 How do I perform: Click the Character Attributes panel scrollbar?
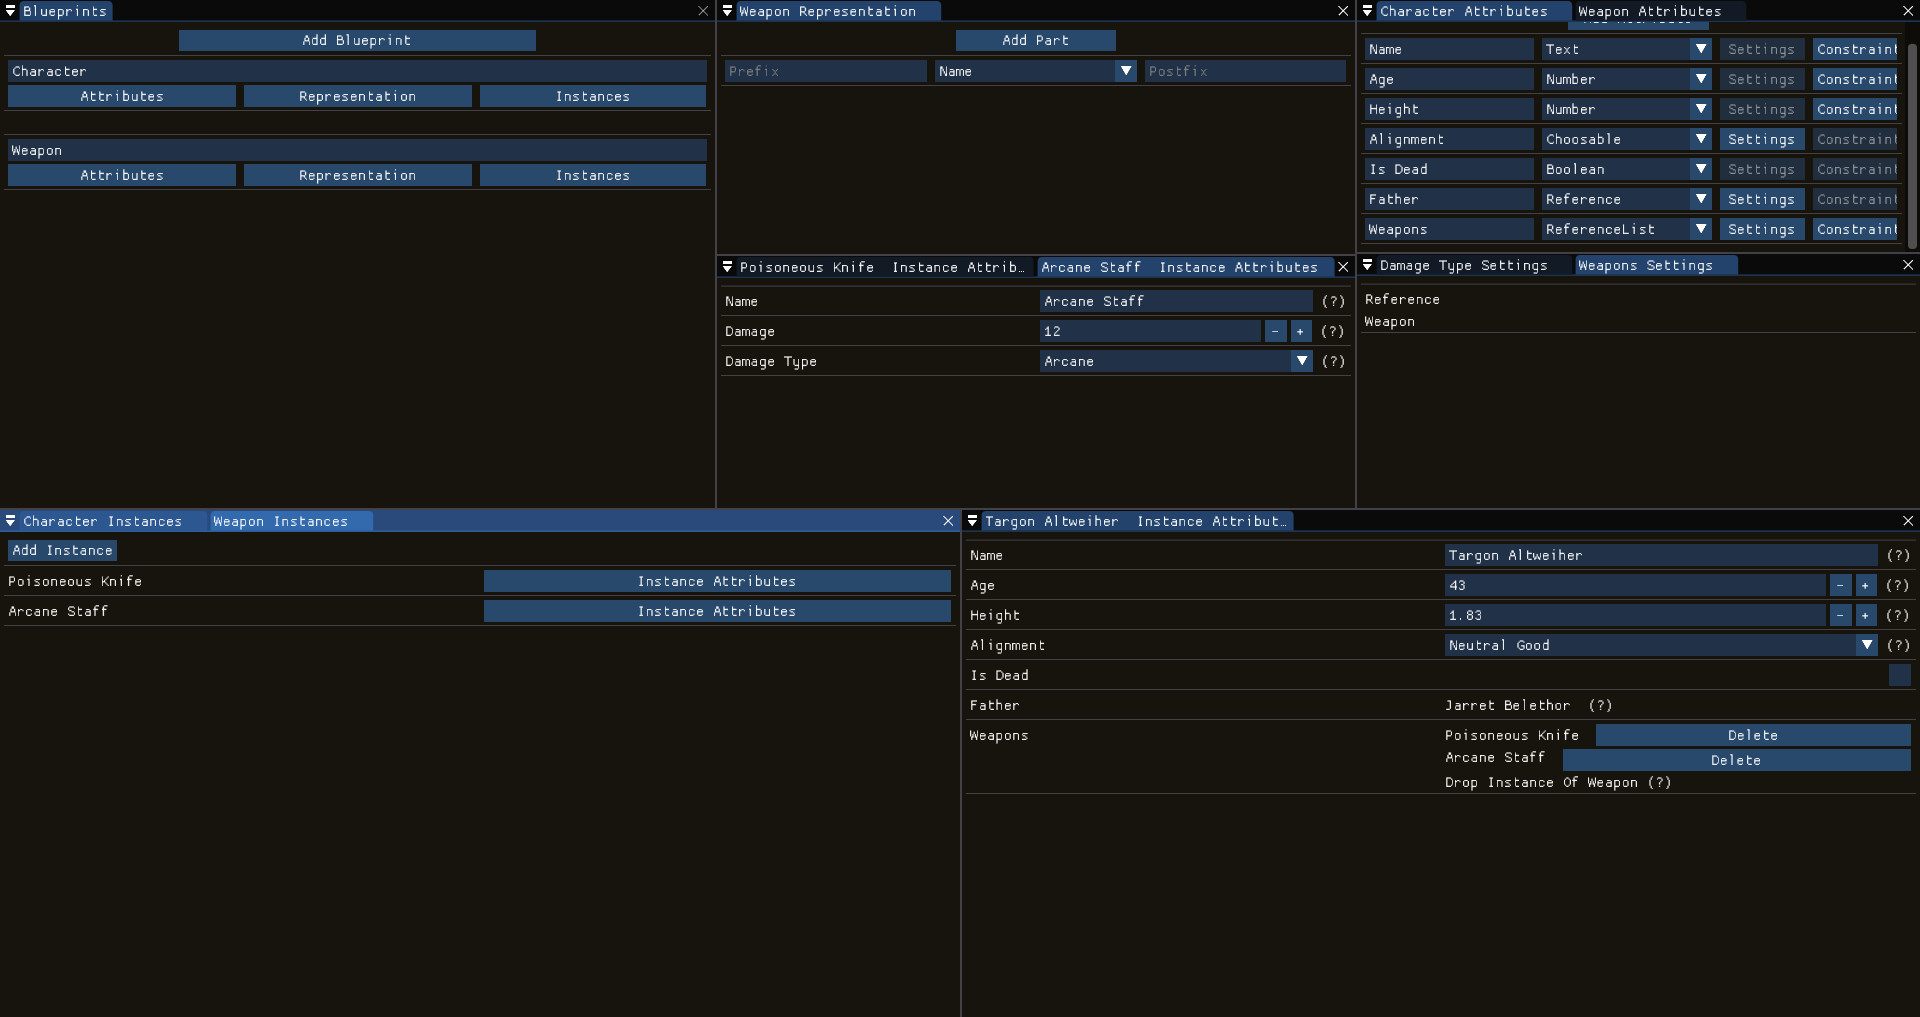click(1912, 140)
